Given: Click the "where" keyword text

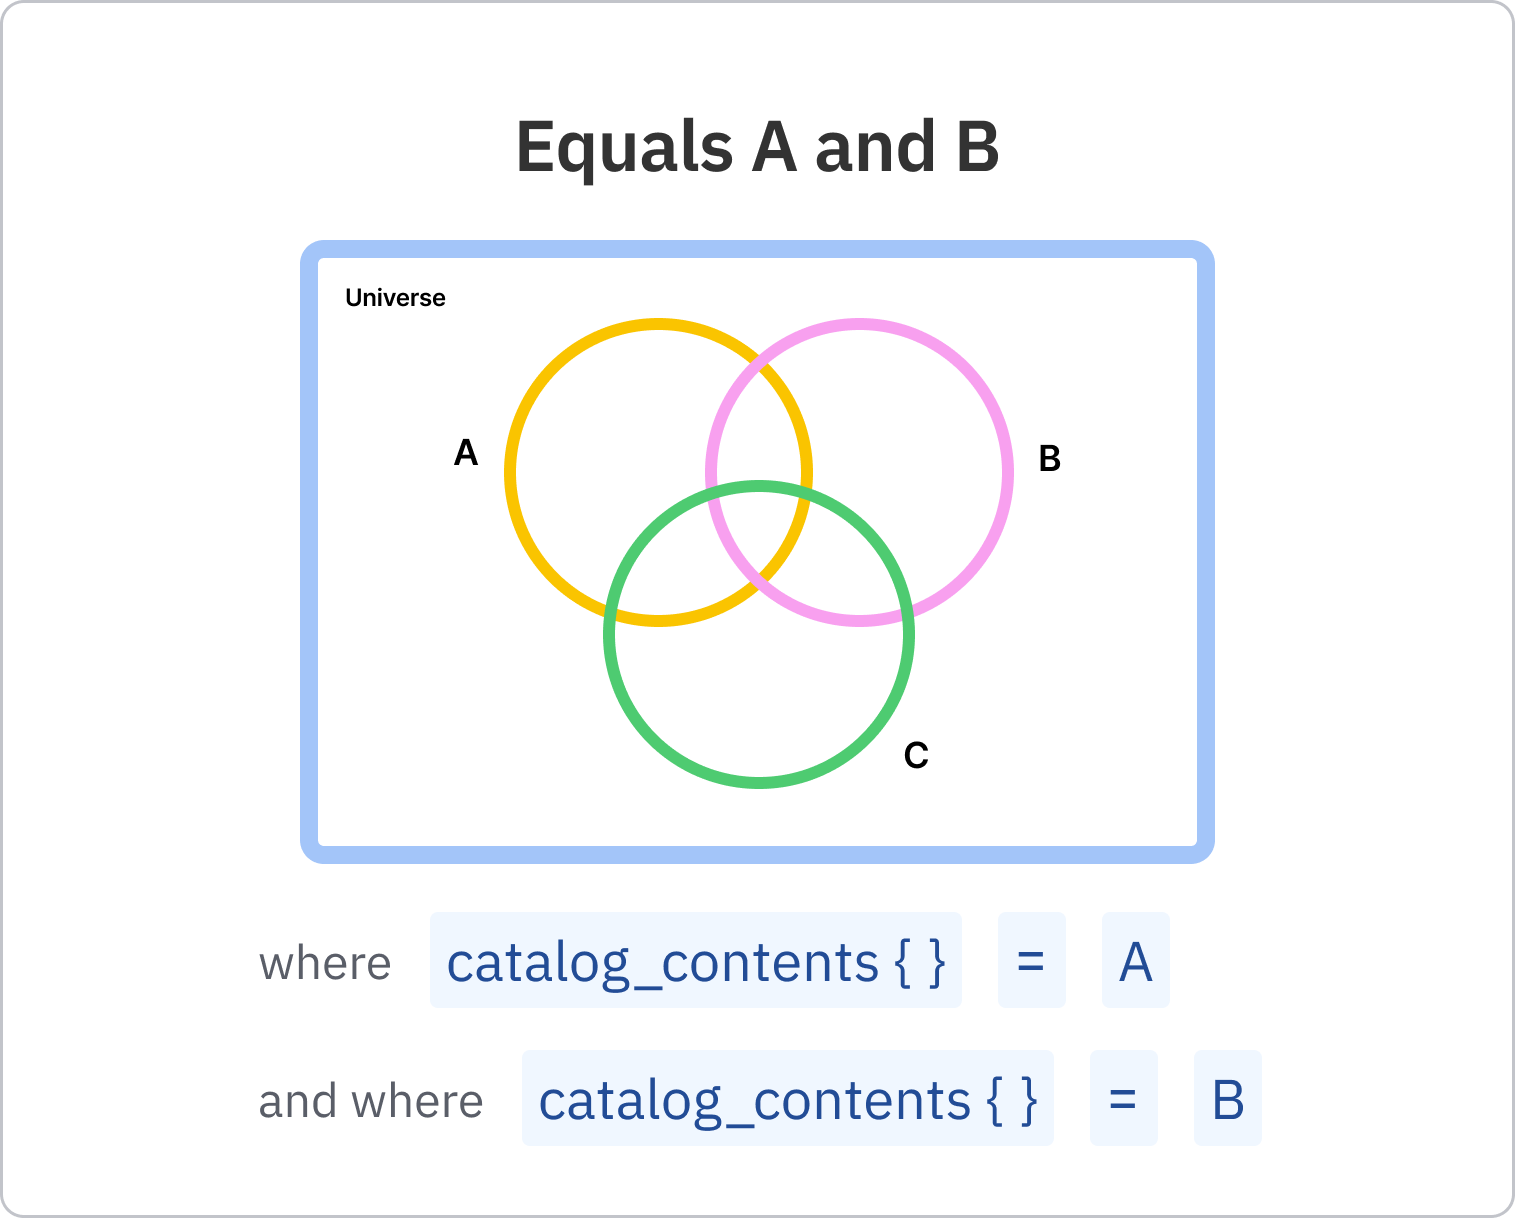Looking at the screenshot, I should [x=325, y=963].
